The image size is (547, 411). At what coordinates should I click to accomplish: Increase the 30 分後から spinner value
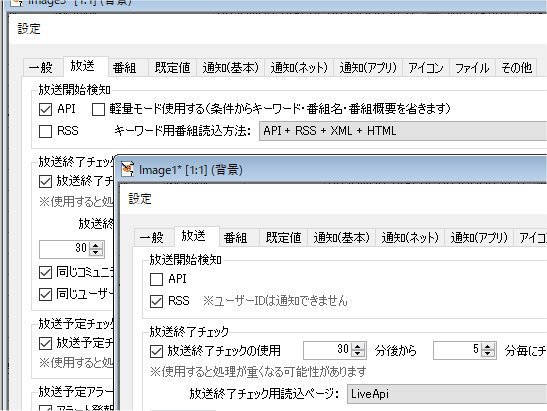[358, 346]
